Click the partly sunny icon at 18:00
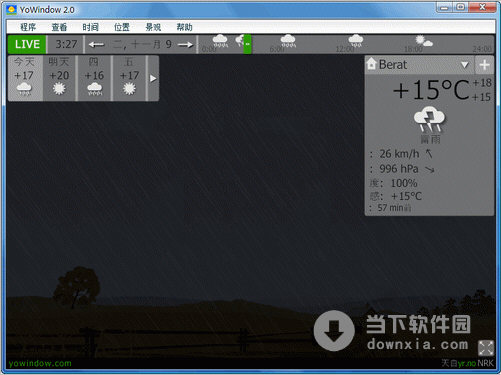 [424, 41]
